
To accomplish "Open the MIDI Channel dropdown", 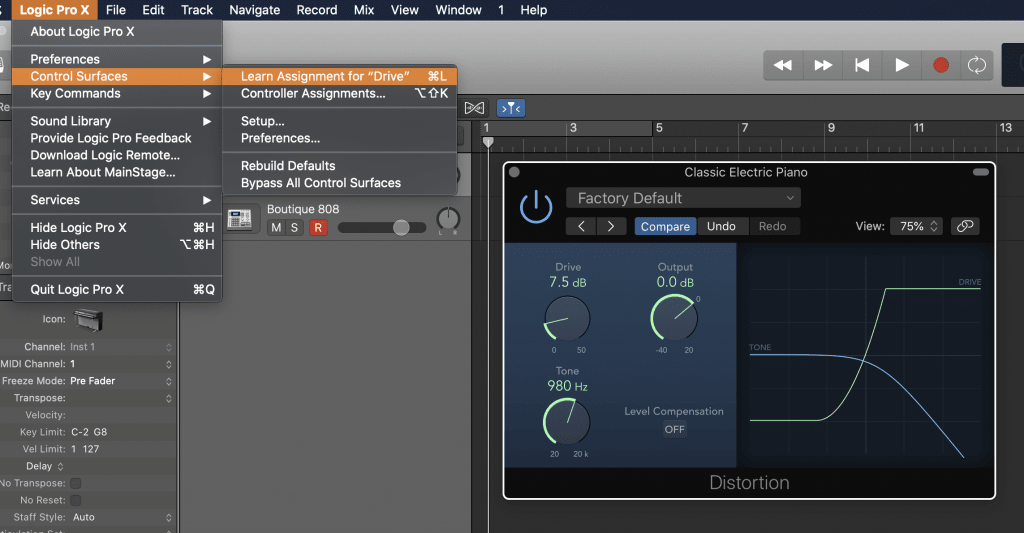I will point(121,364).
